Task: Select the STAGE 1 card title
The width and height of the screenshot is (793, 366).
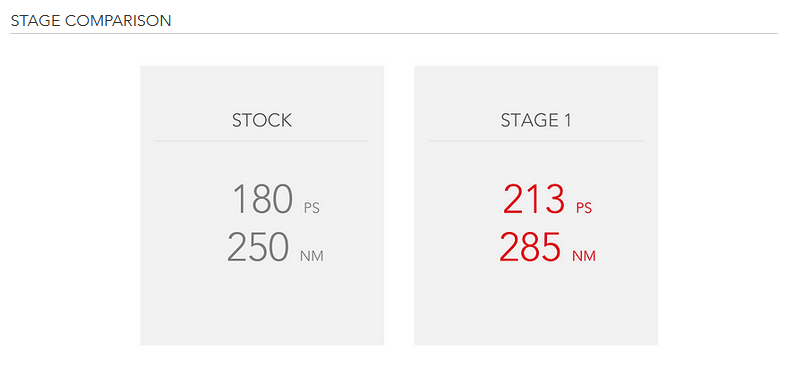Action: pyautogui.click(x=536, y=120)
